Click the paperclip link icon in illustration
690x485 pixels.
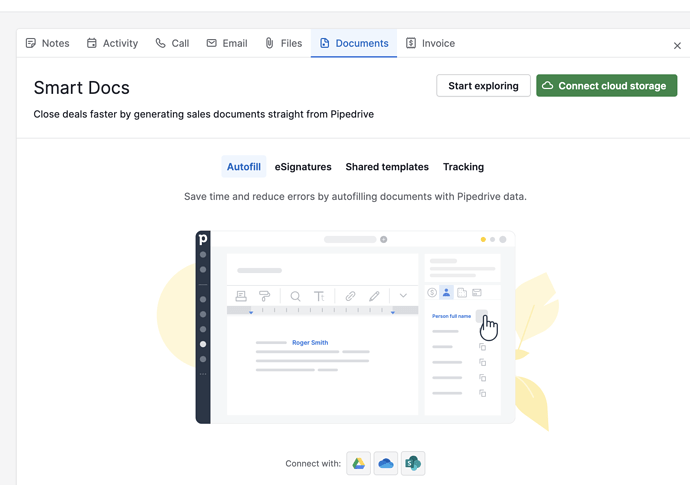tap(350, 296)
